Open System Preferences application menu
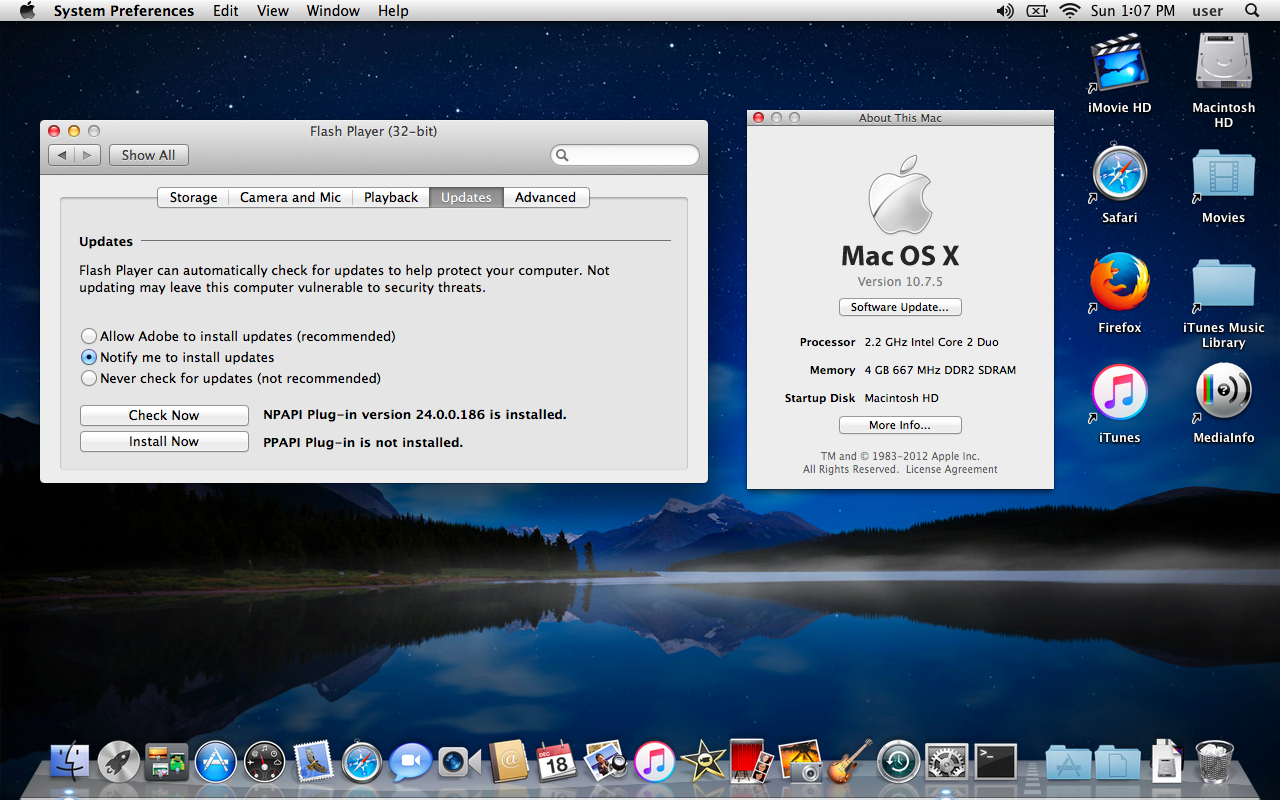Image resolution: width=1280 pixels, height=800 pixels. (124, 11)
